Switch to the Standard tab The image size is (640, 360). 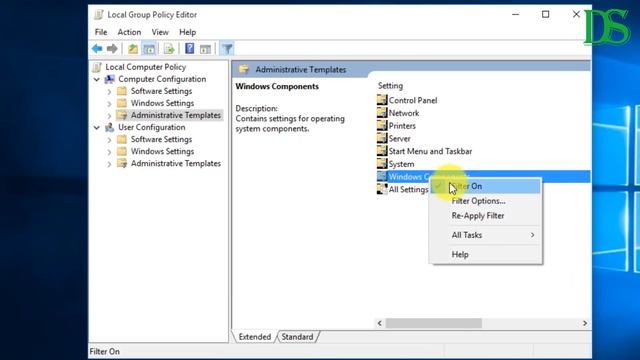[297, 337]
